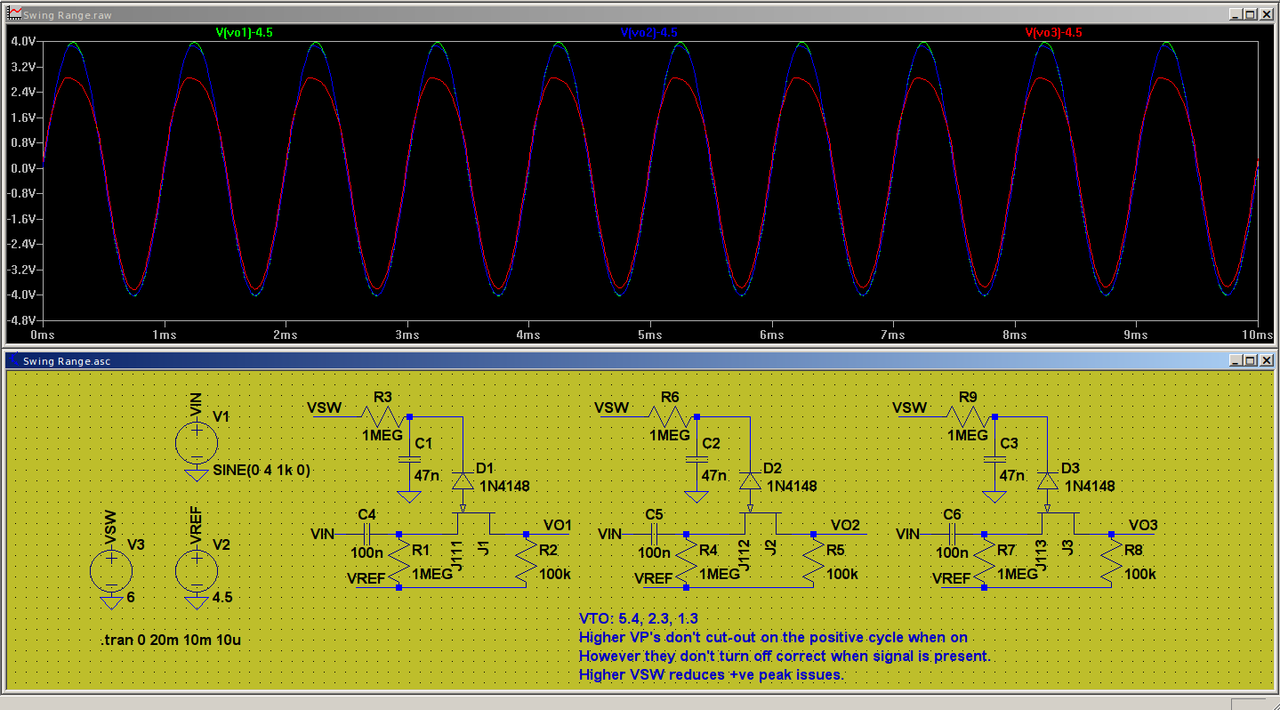This screenshot has width=1280, height=710.
Task: Click the .tran 0 20m 10m 10u directive
Action: [x=171, y=639]
